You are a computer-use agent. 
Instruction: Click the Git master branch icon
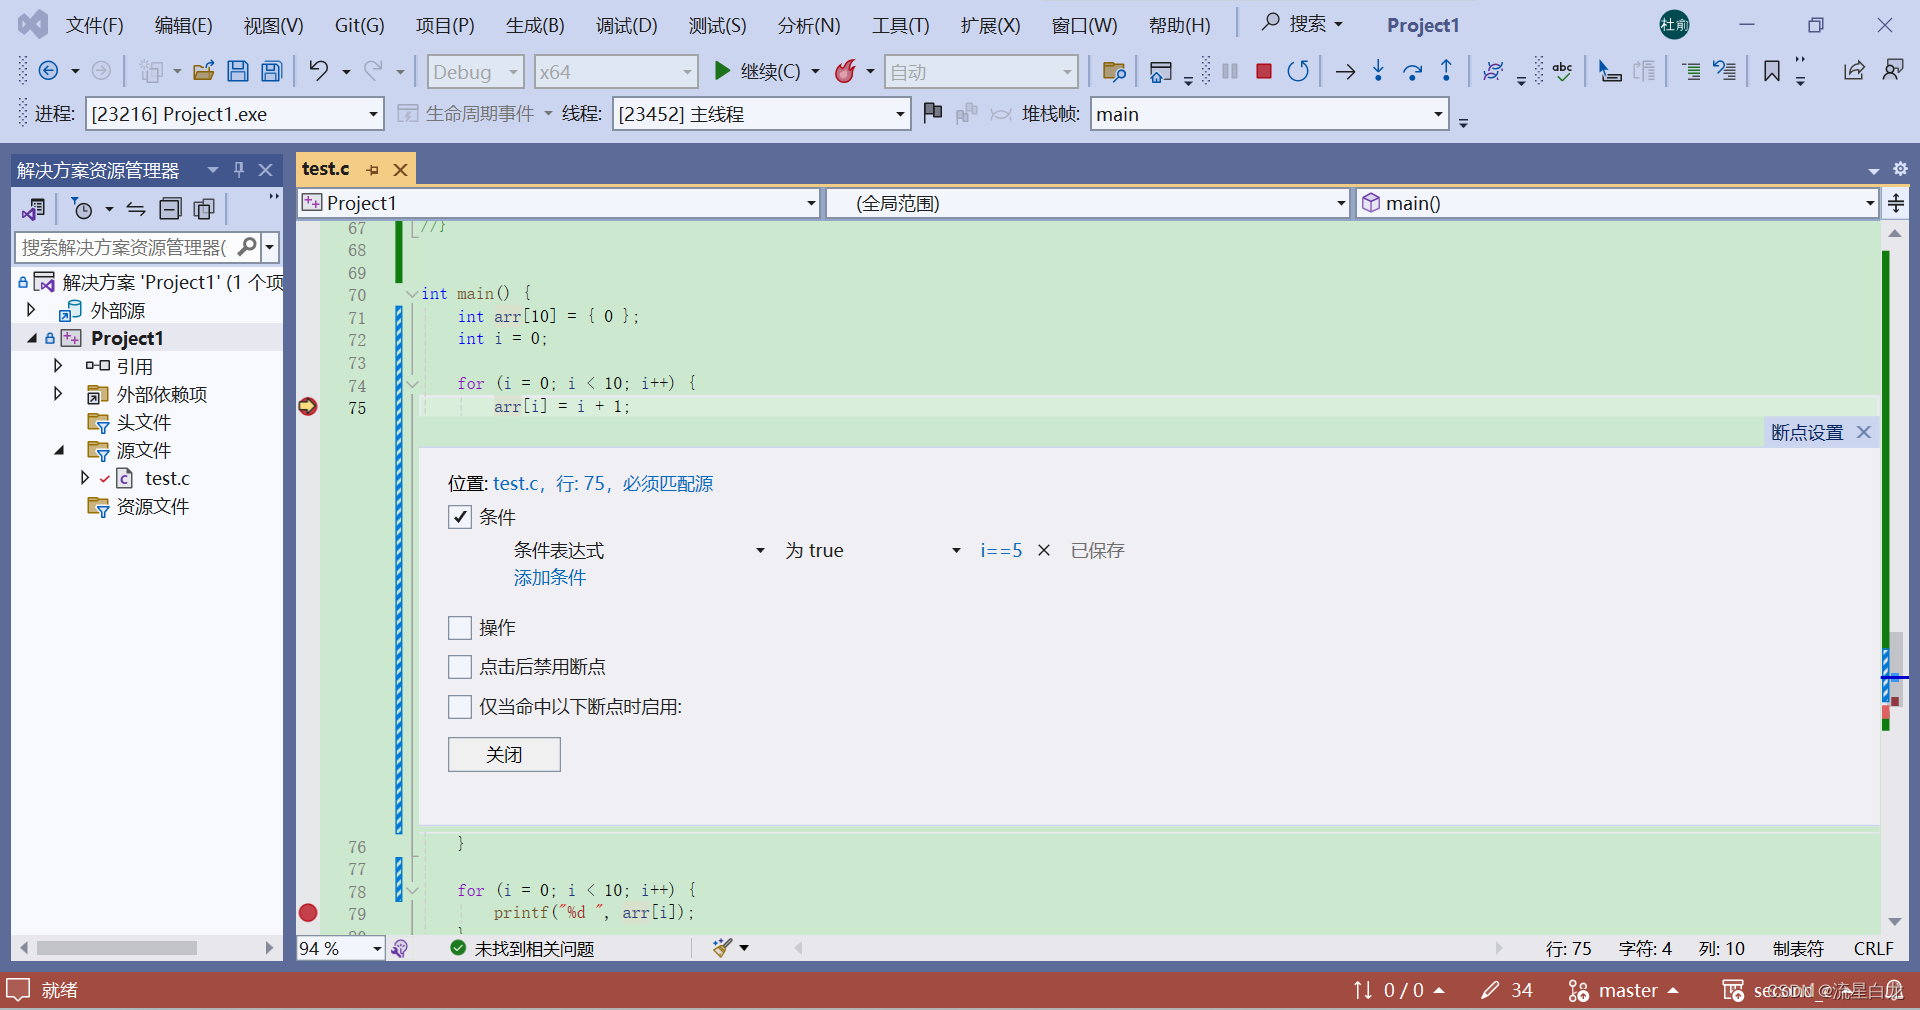click(1578, 990)
